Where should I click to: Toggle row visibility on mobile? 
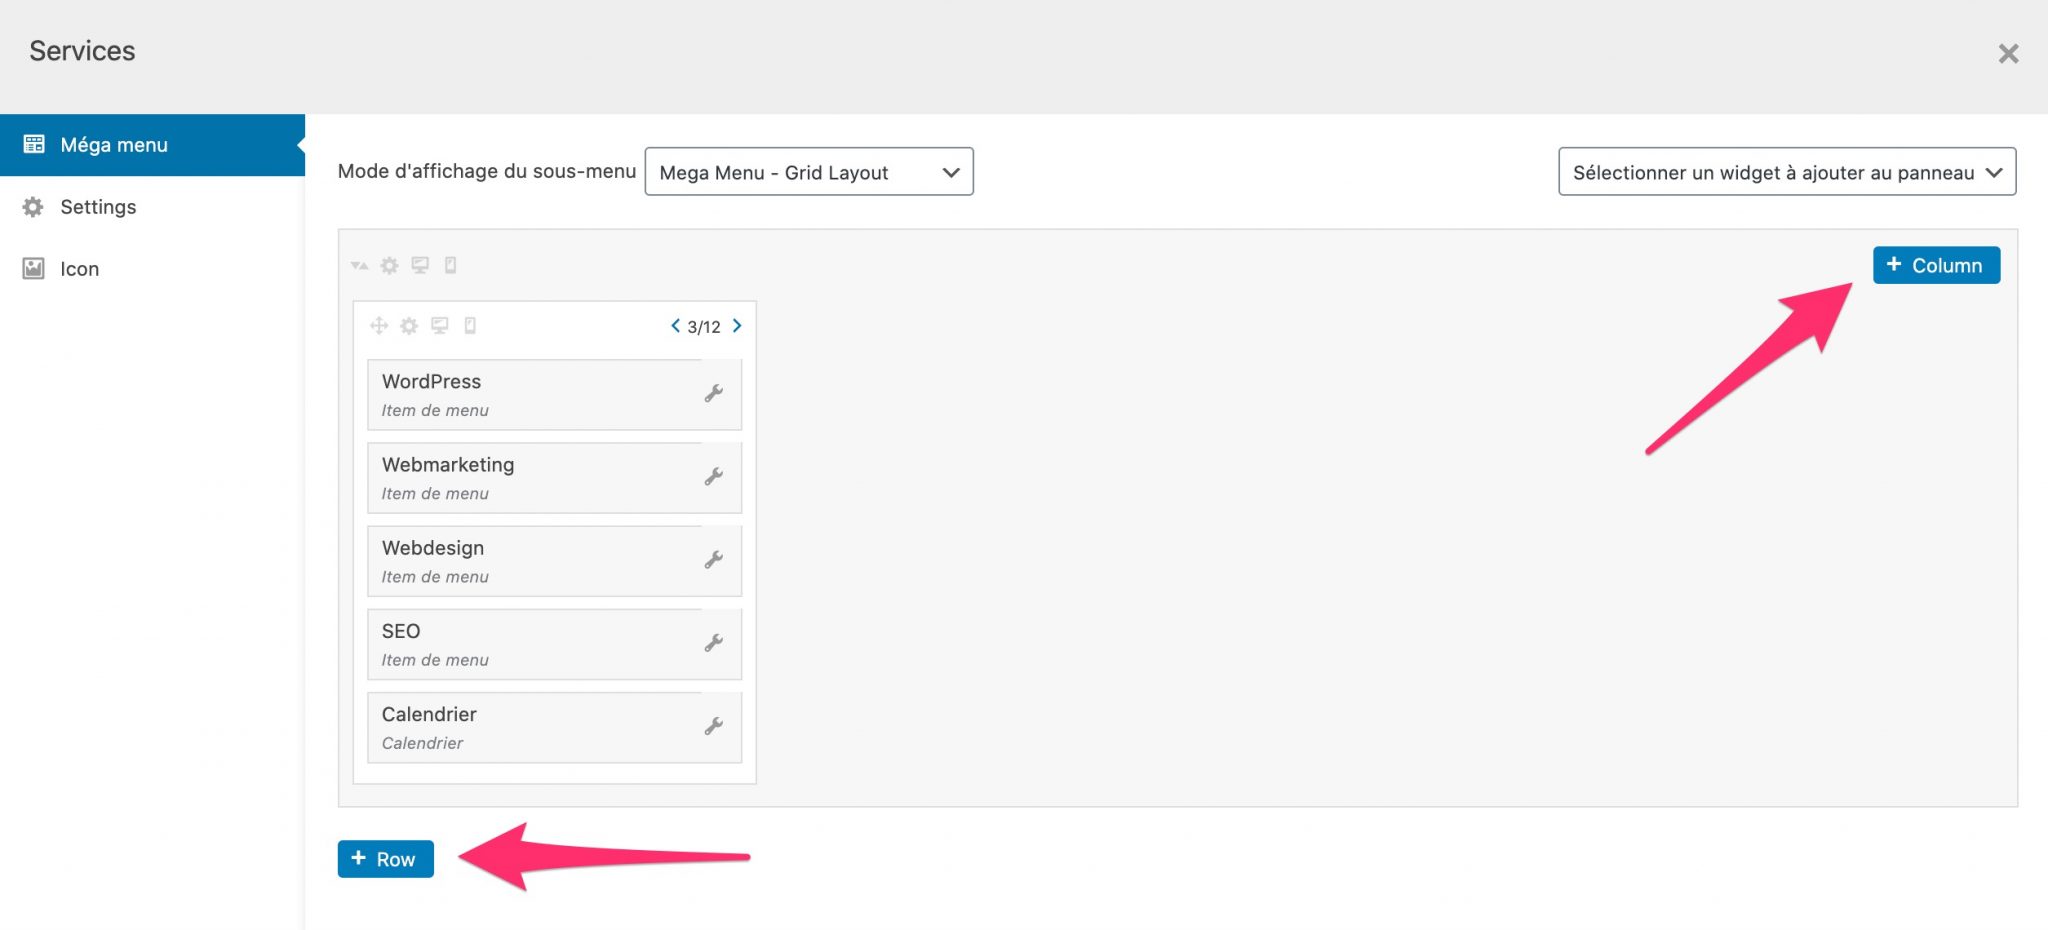pyautogui.click(x=451, y=266)
